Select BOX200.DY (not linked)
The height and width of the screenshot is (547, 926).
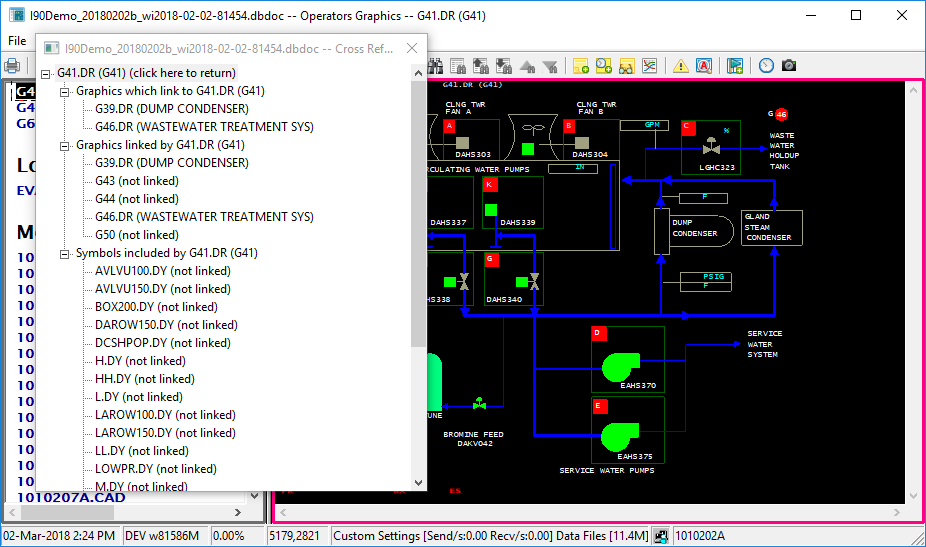156,307
